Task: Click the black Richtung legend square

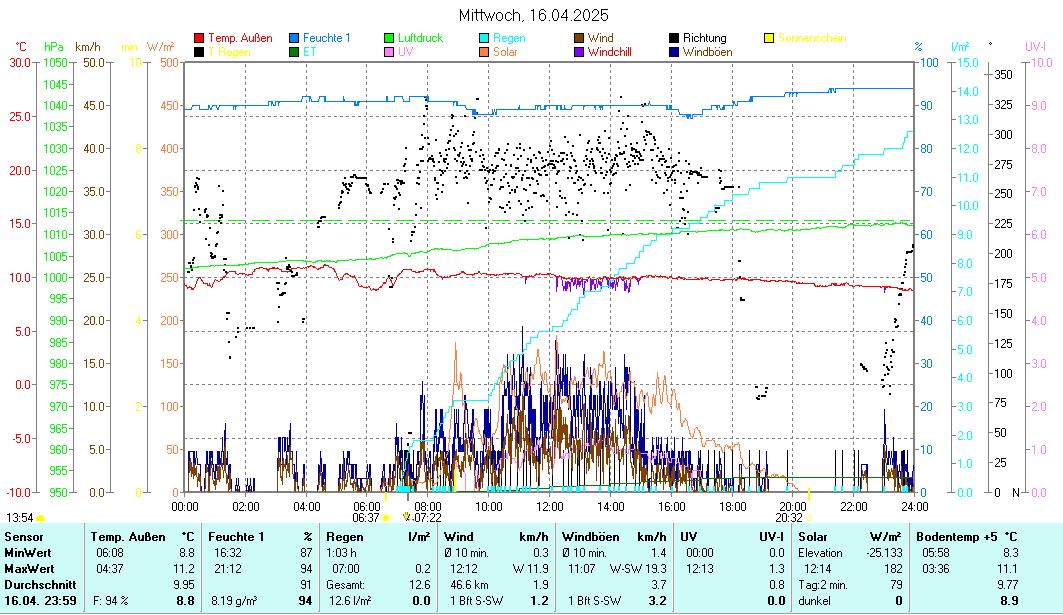Action: tap(675, 38)
